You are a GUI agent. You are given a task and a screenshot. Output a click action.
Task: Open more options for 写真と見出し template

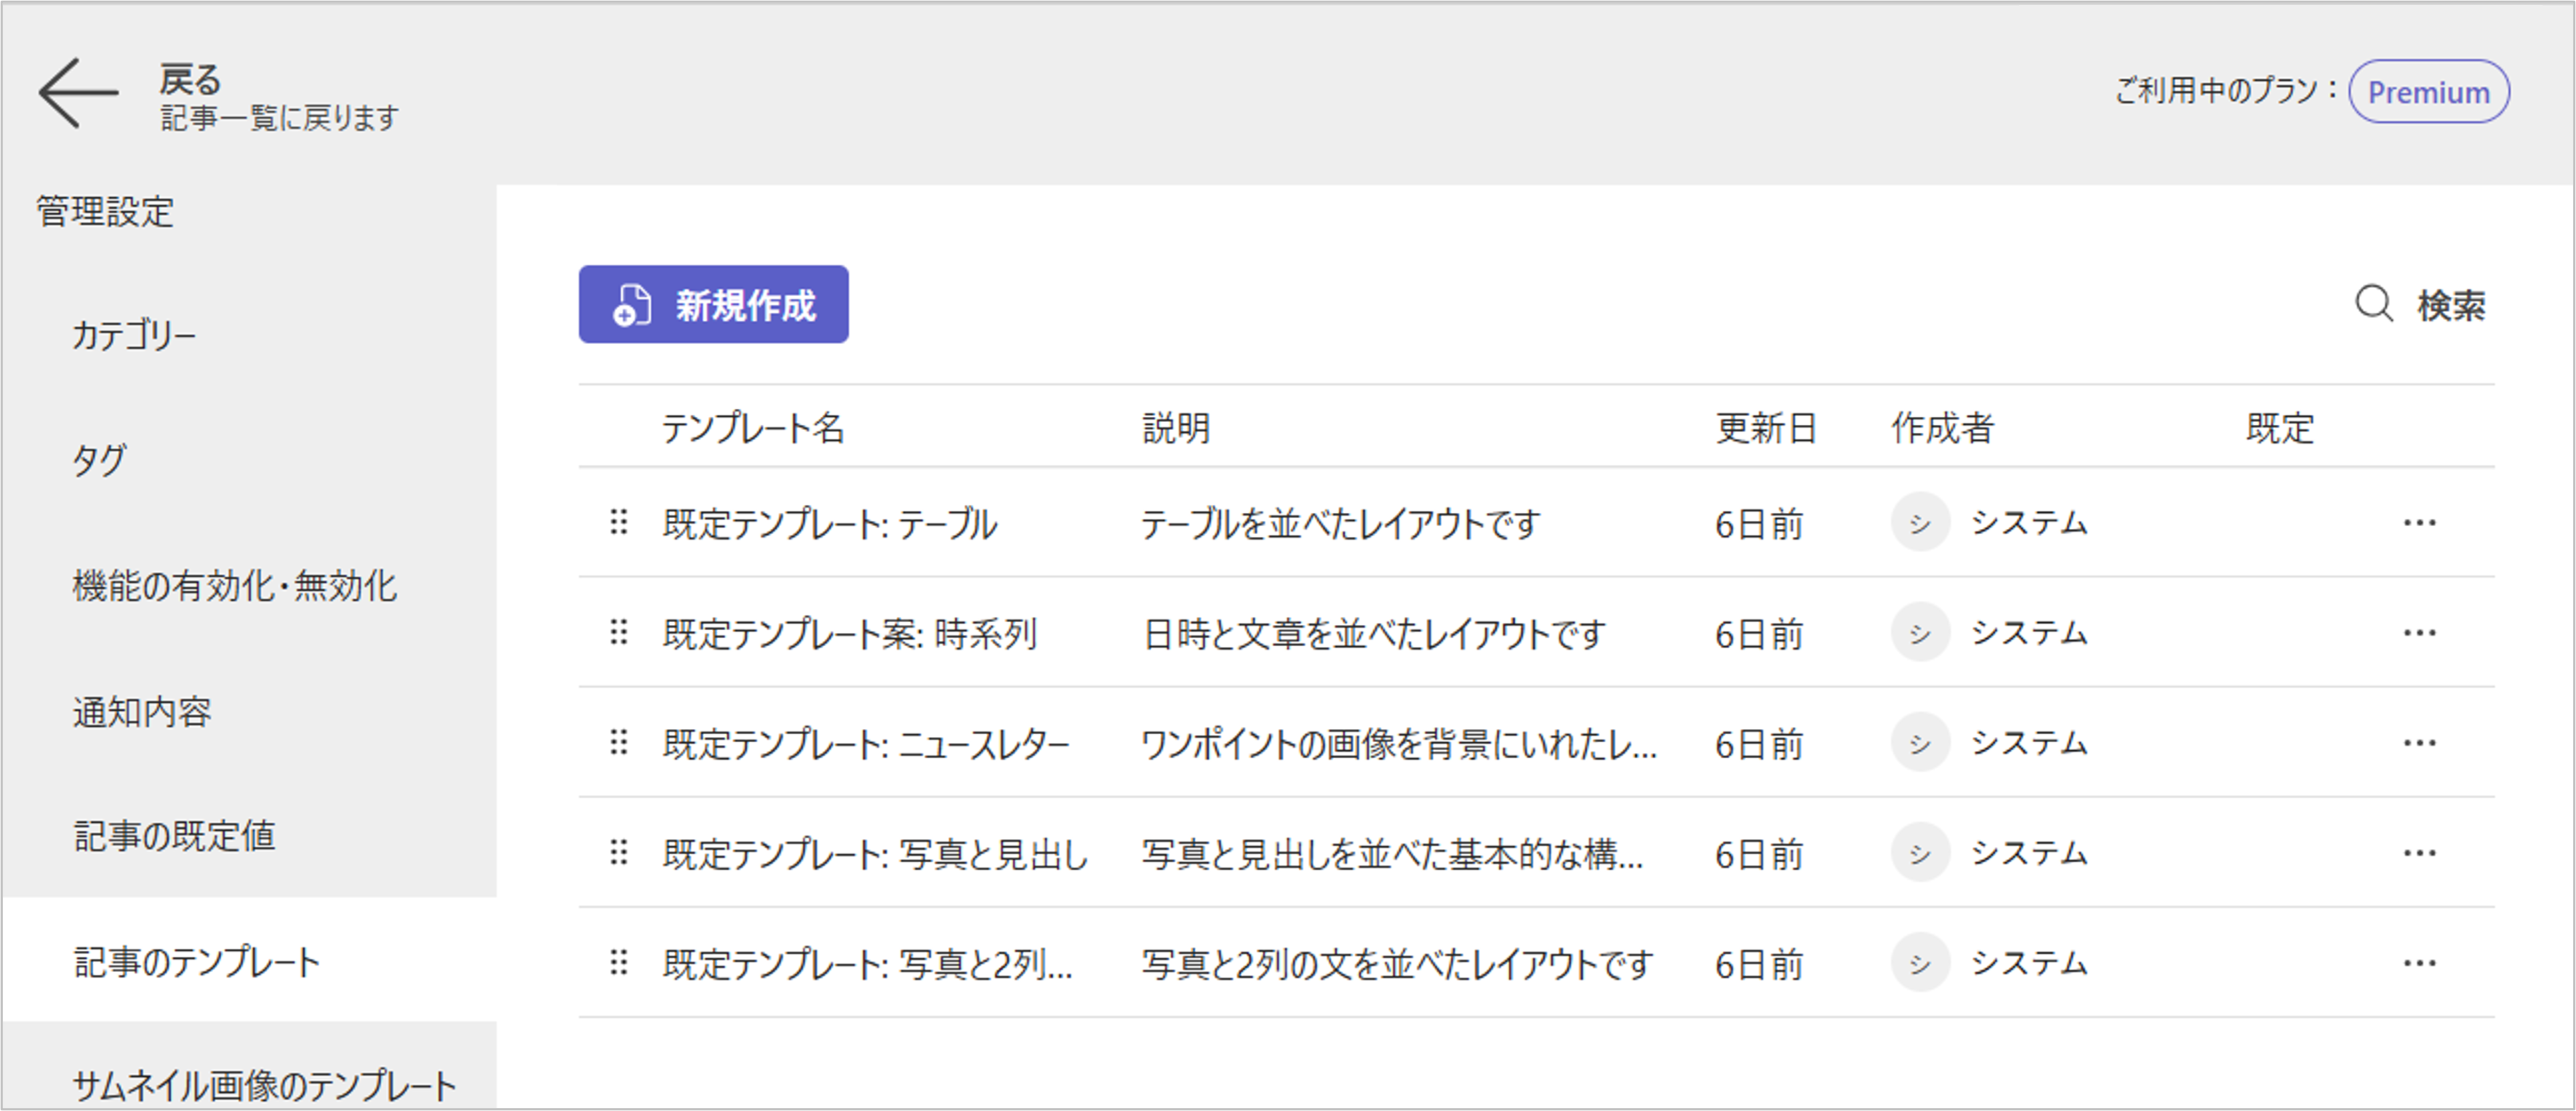[2419, 853]
